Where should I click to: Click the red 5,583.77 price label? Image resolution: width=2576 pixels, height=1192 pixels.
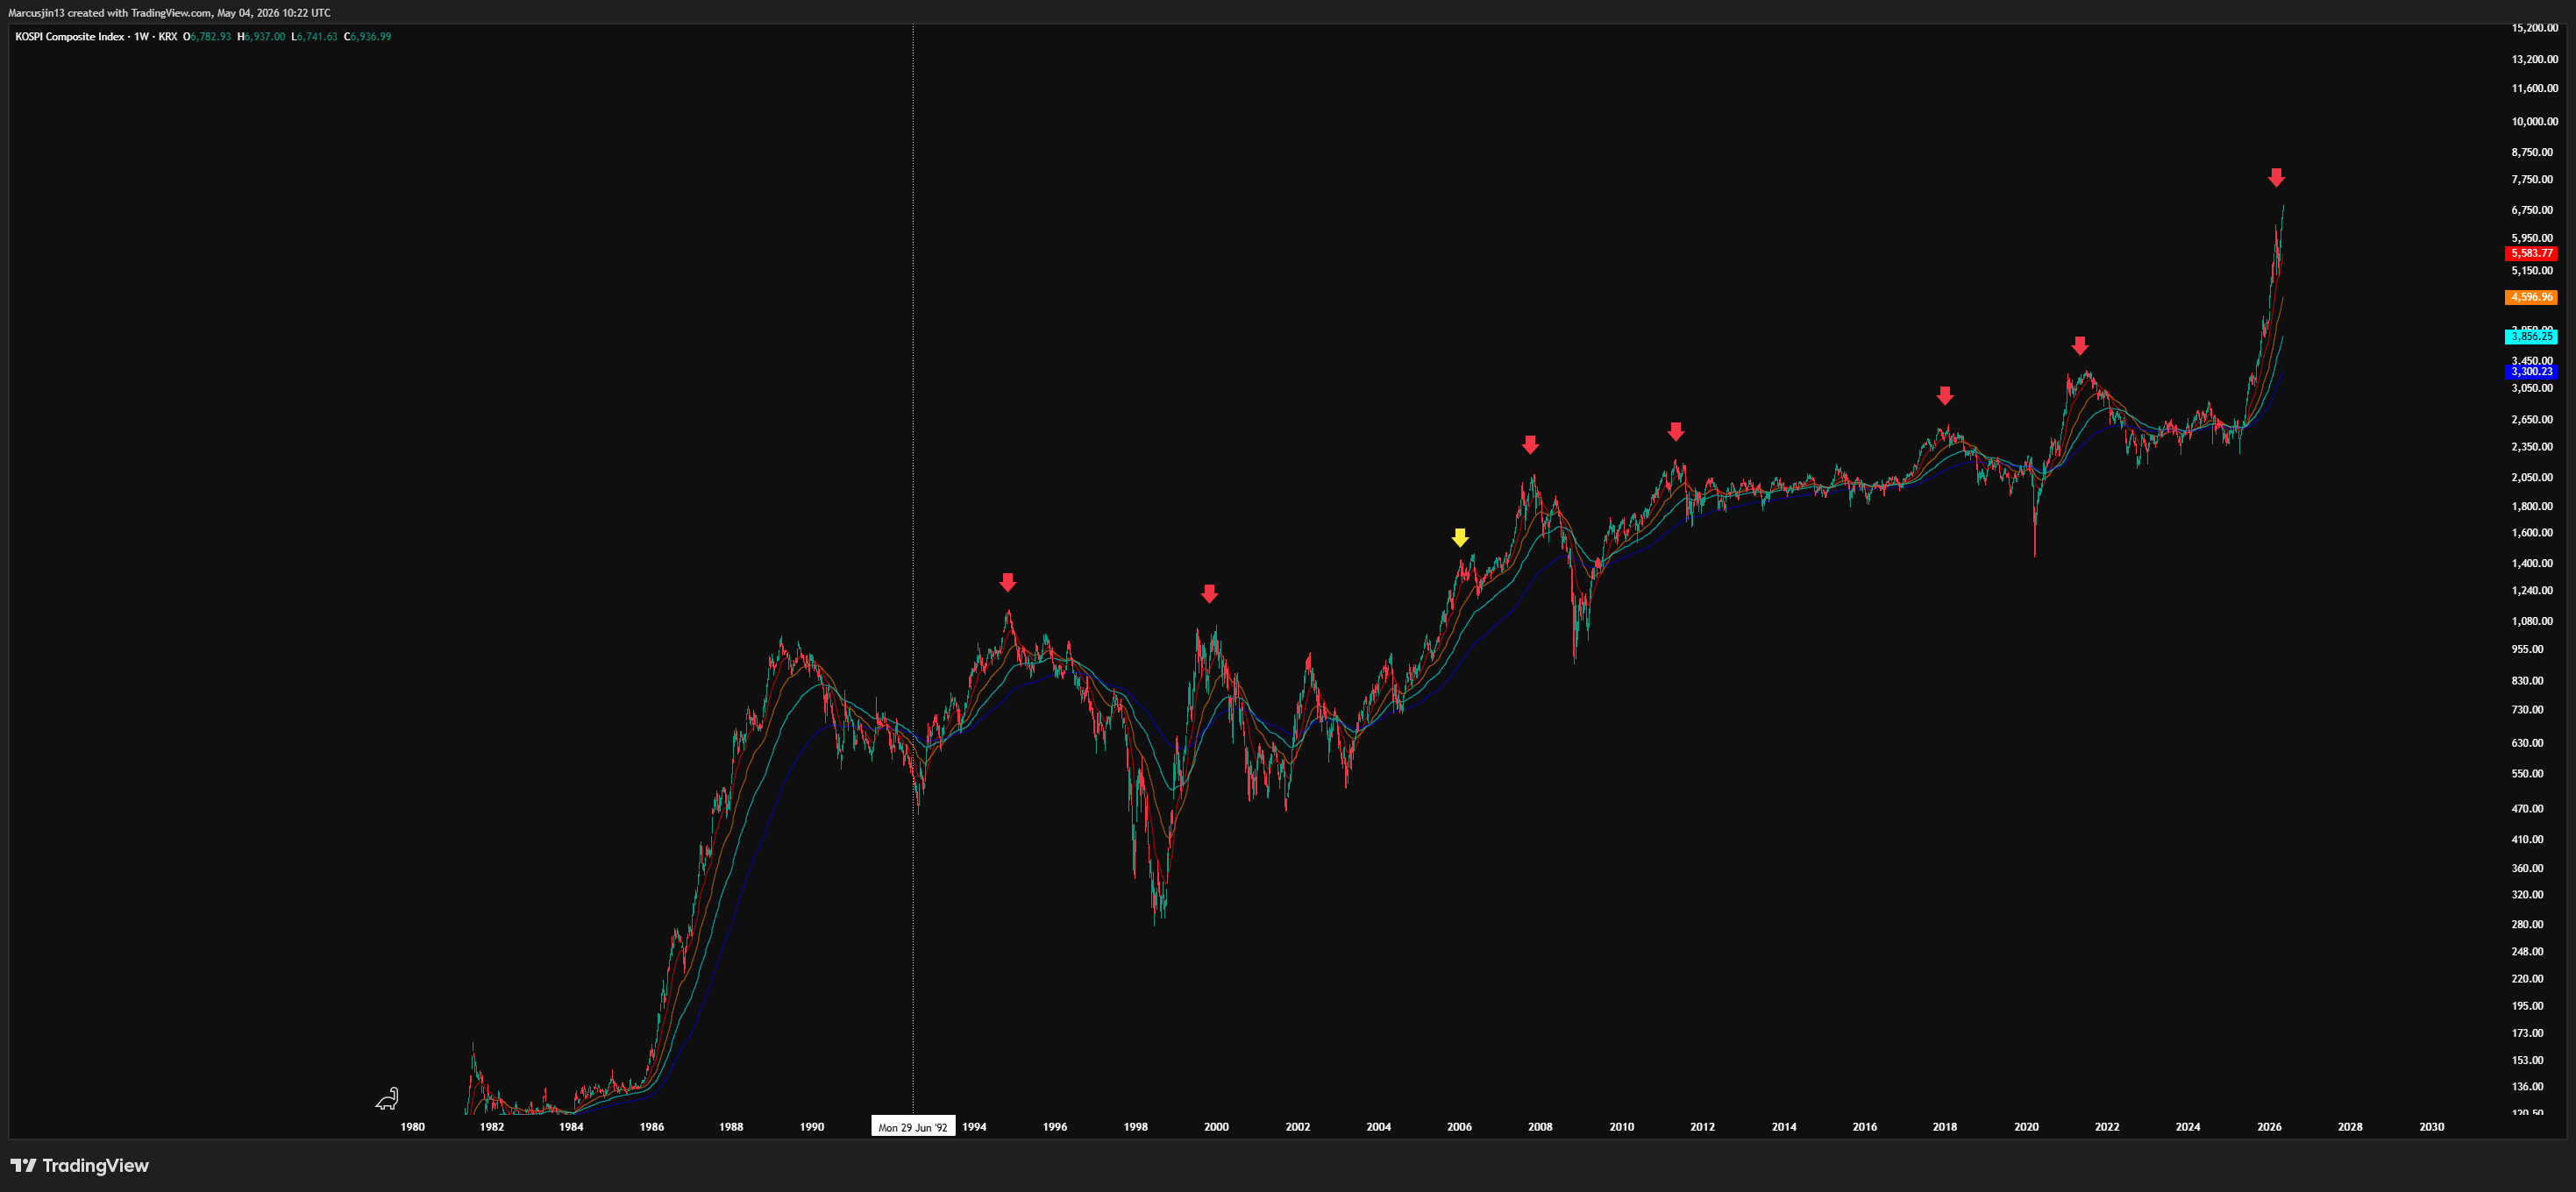click(x=2531, y=254)
